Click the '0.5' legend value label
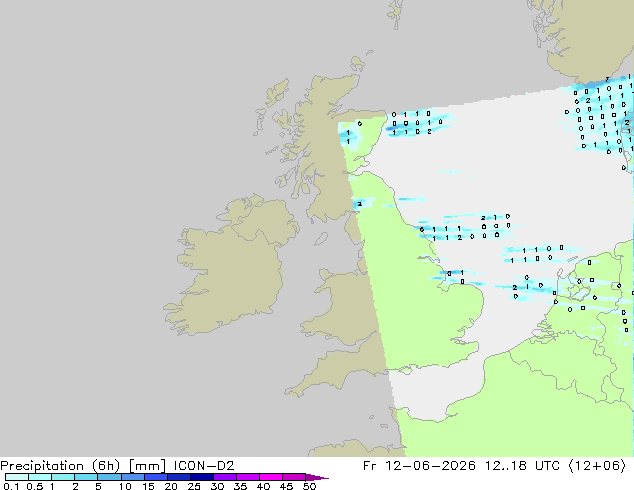 coord(34,486)
